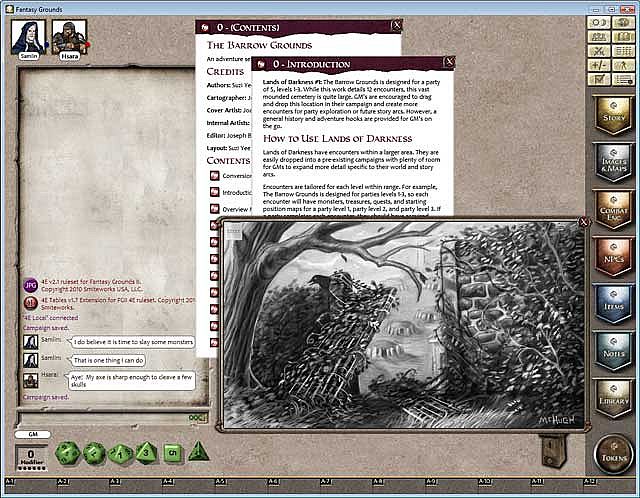
Task: Click the globe icon in top-right grid
Action: 623,23
